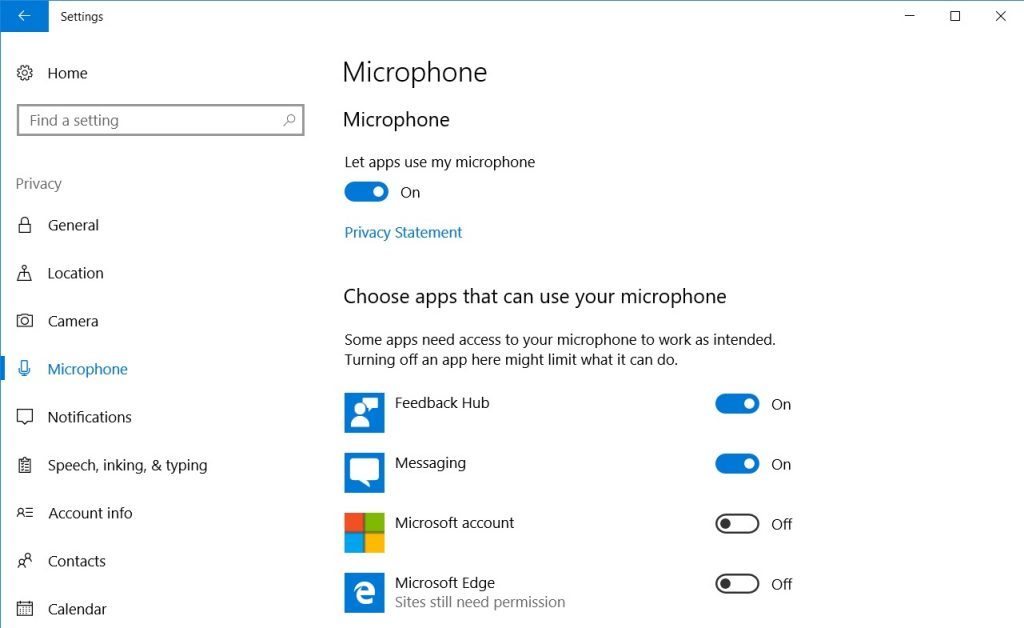Select the Microsoft Edge app icon
Screen dimensions: 1024x628
point(364,592)
